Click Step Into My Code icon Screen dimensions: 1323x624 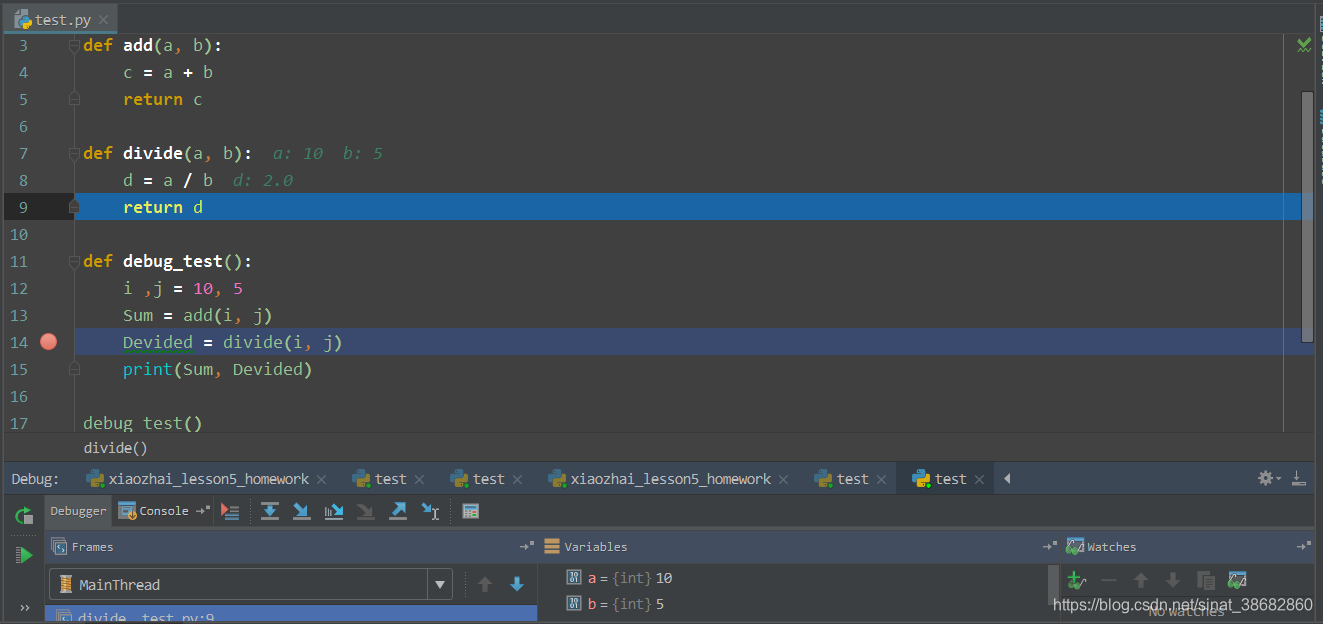click(x=333, y=511)
